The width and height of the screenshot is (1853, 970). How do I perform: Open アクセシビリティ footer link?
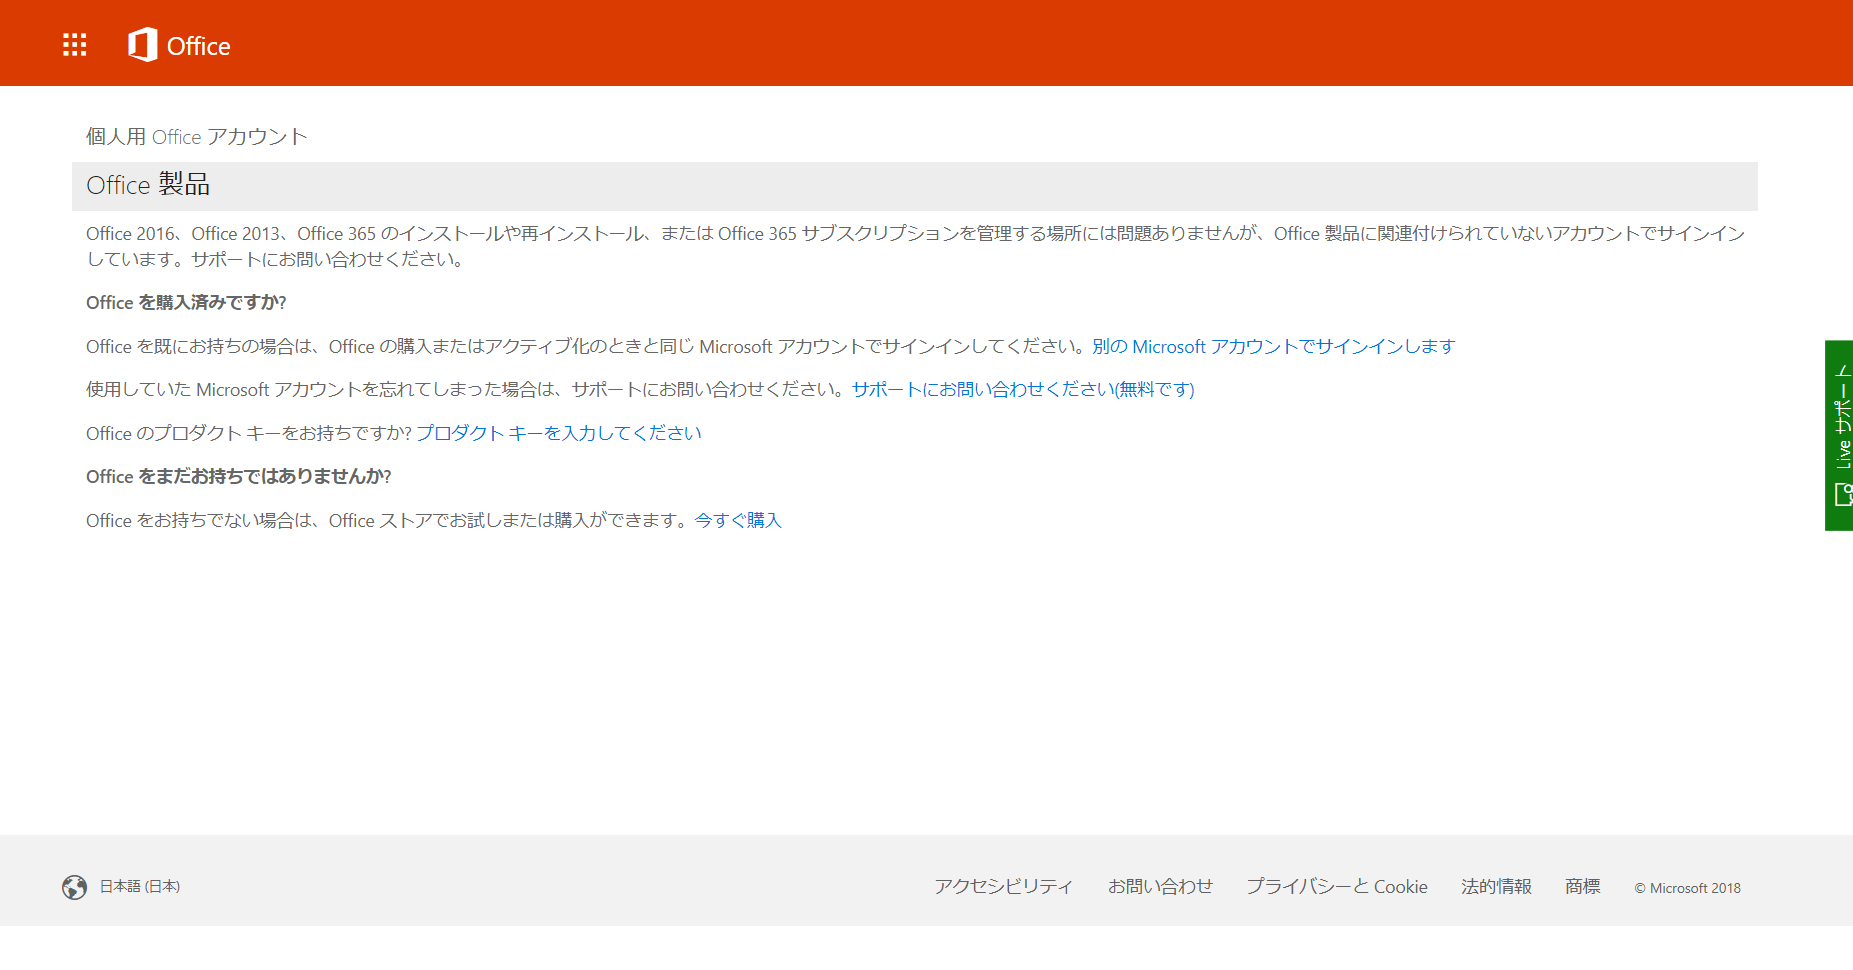click(x=1003, y=886)
